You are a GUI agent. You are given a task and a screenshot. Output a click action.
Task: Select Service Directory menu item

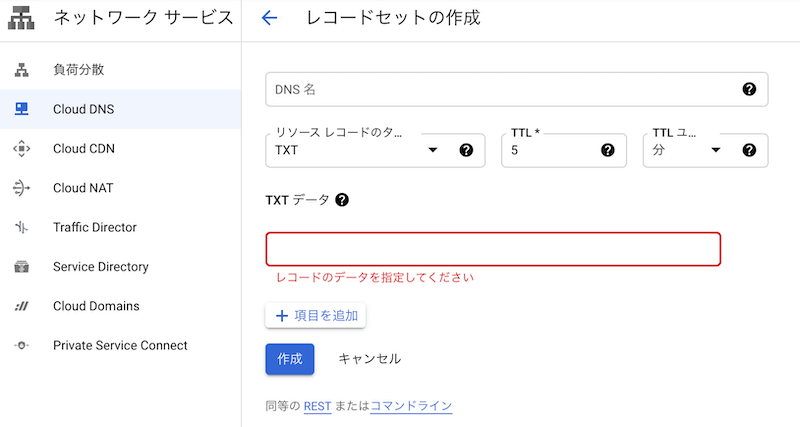point(100,267)
